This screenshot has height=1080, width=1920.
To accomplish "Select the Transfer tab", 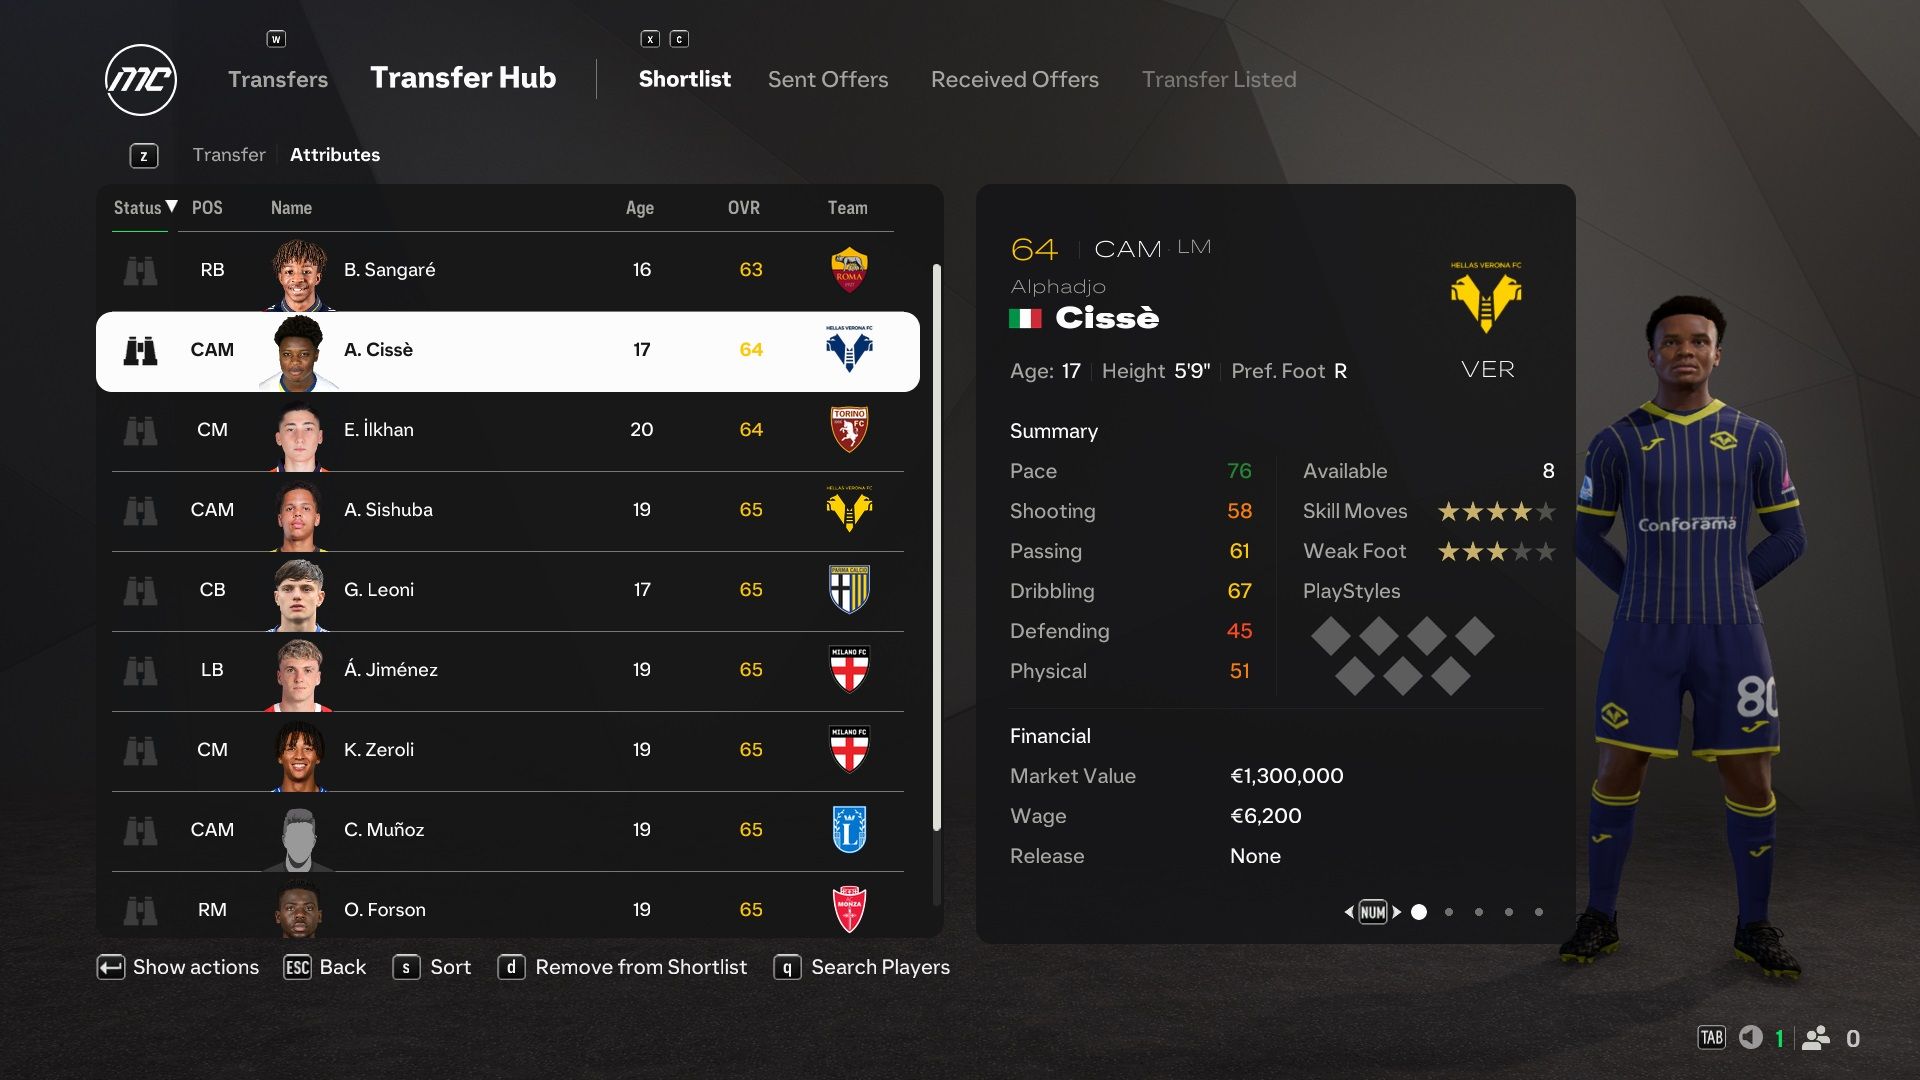I will (228, 154).
